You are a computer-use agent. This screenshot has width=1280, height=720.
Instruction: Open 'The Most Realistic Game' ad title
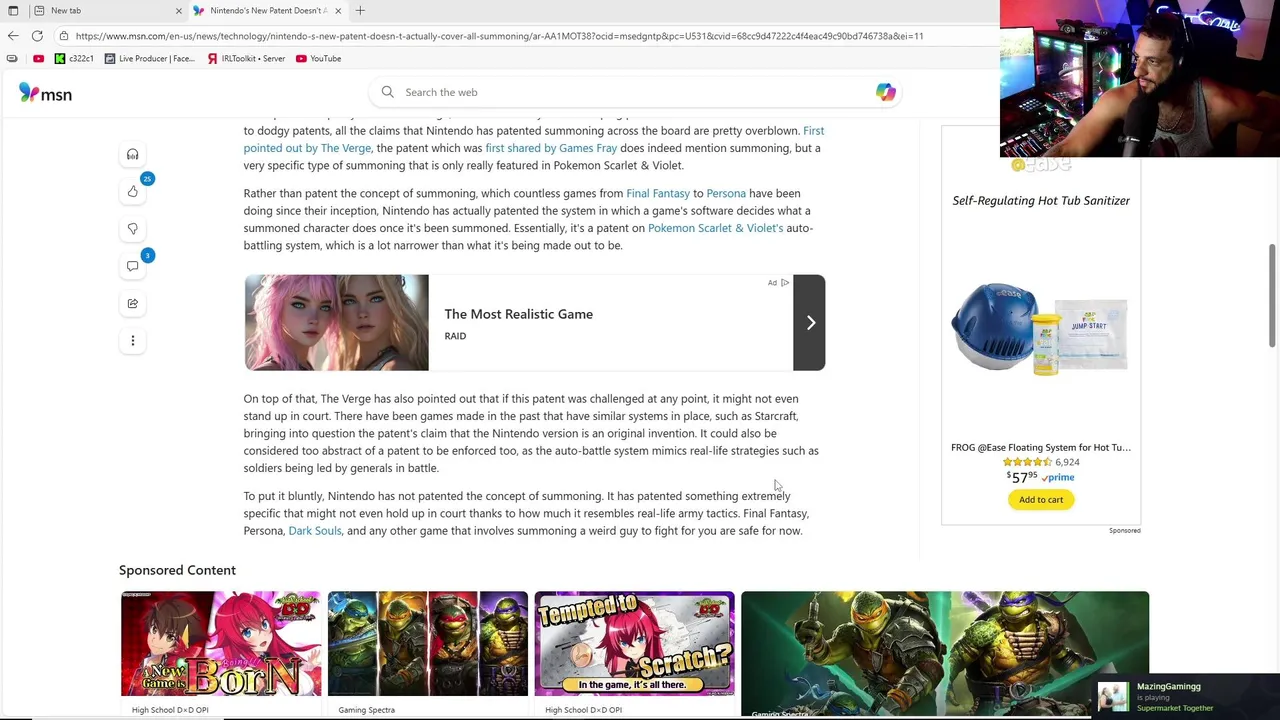518,314
